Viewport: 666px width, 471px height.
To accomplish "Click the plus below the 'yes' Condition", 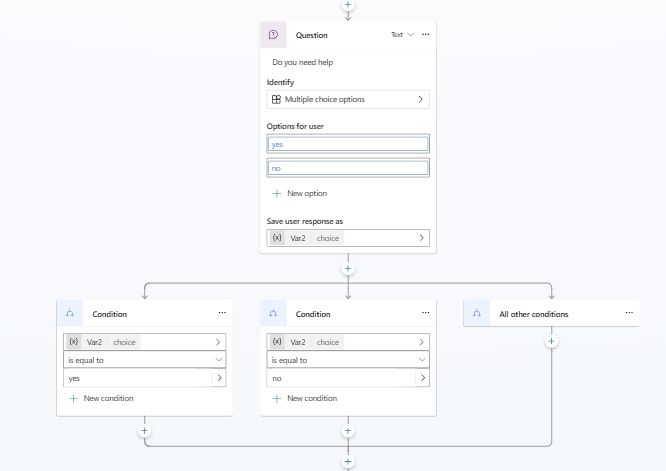I will click(x=144, y=431).
